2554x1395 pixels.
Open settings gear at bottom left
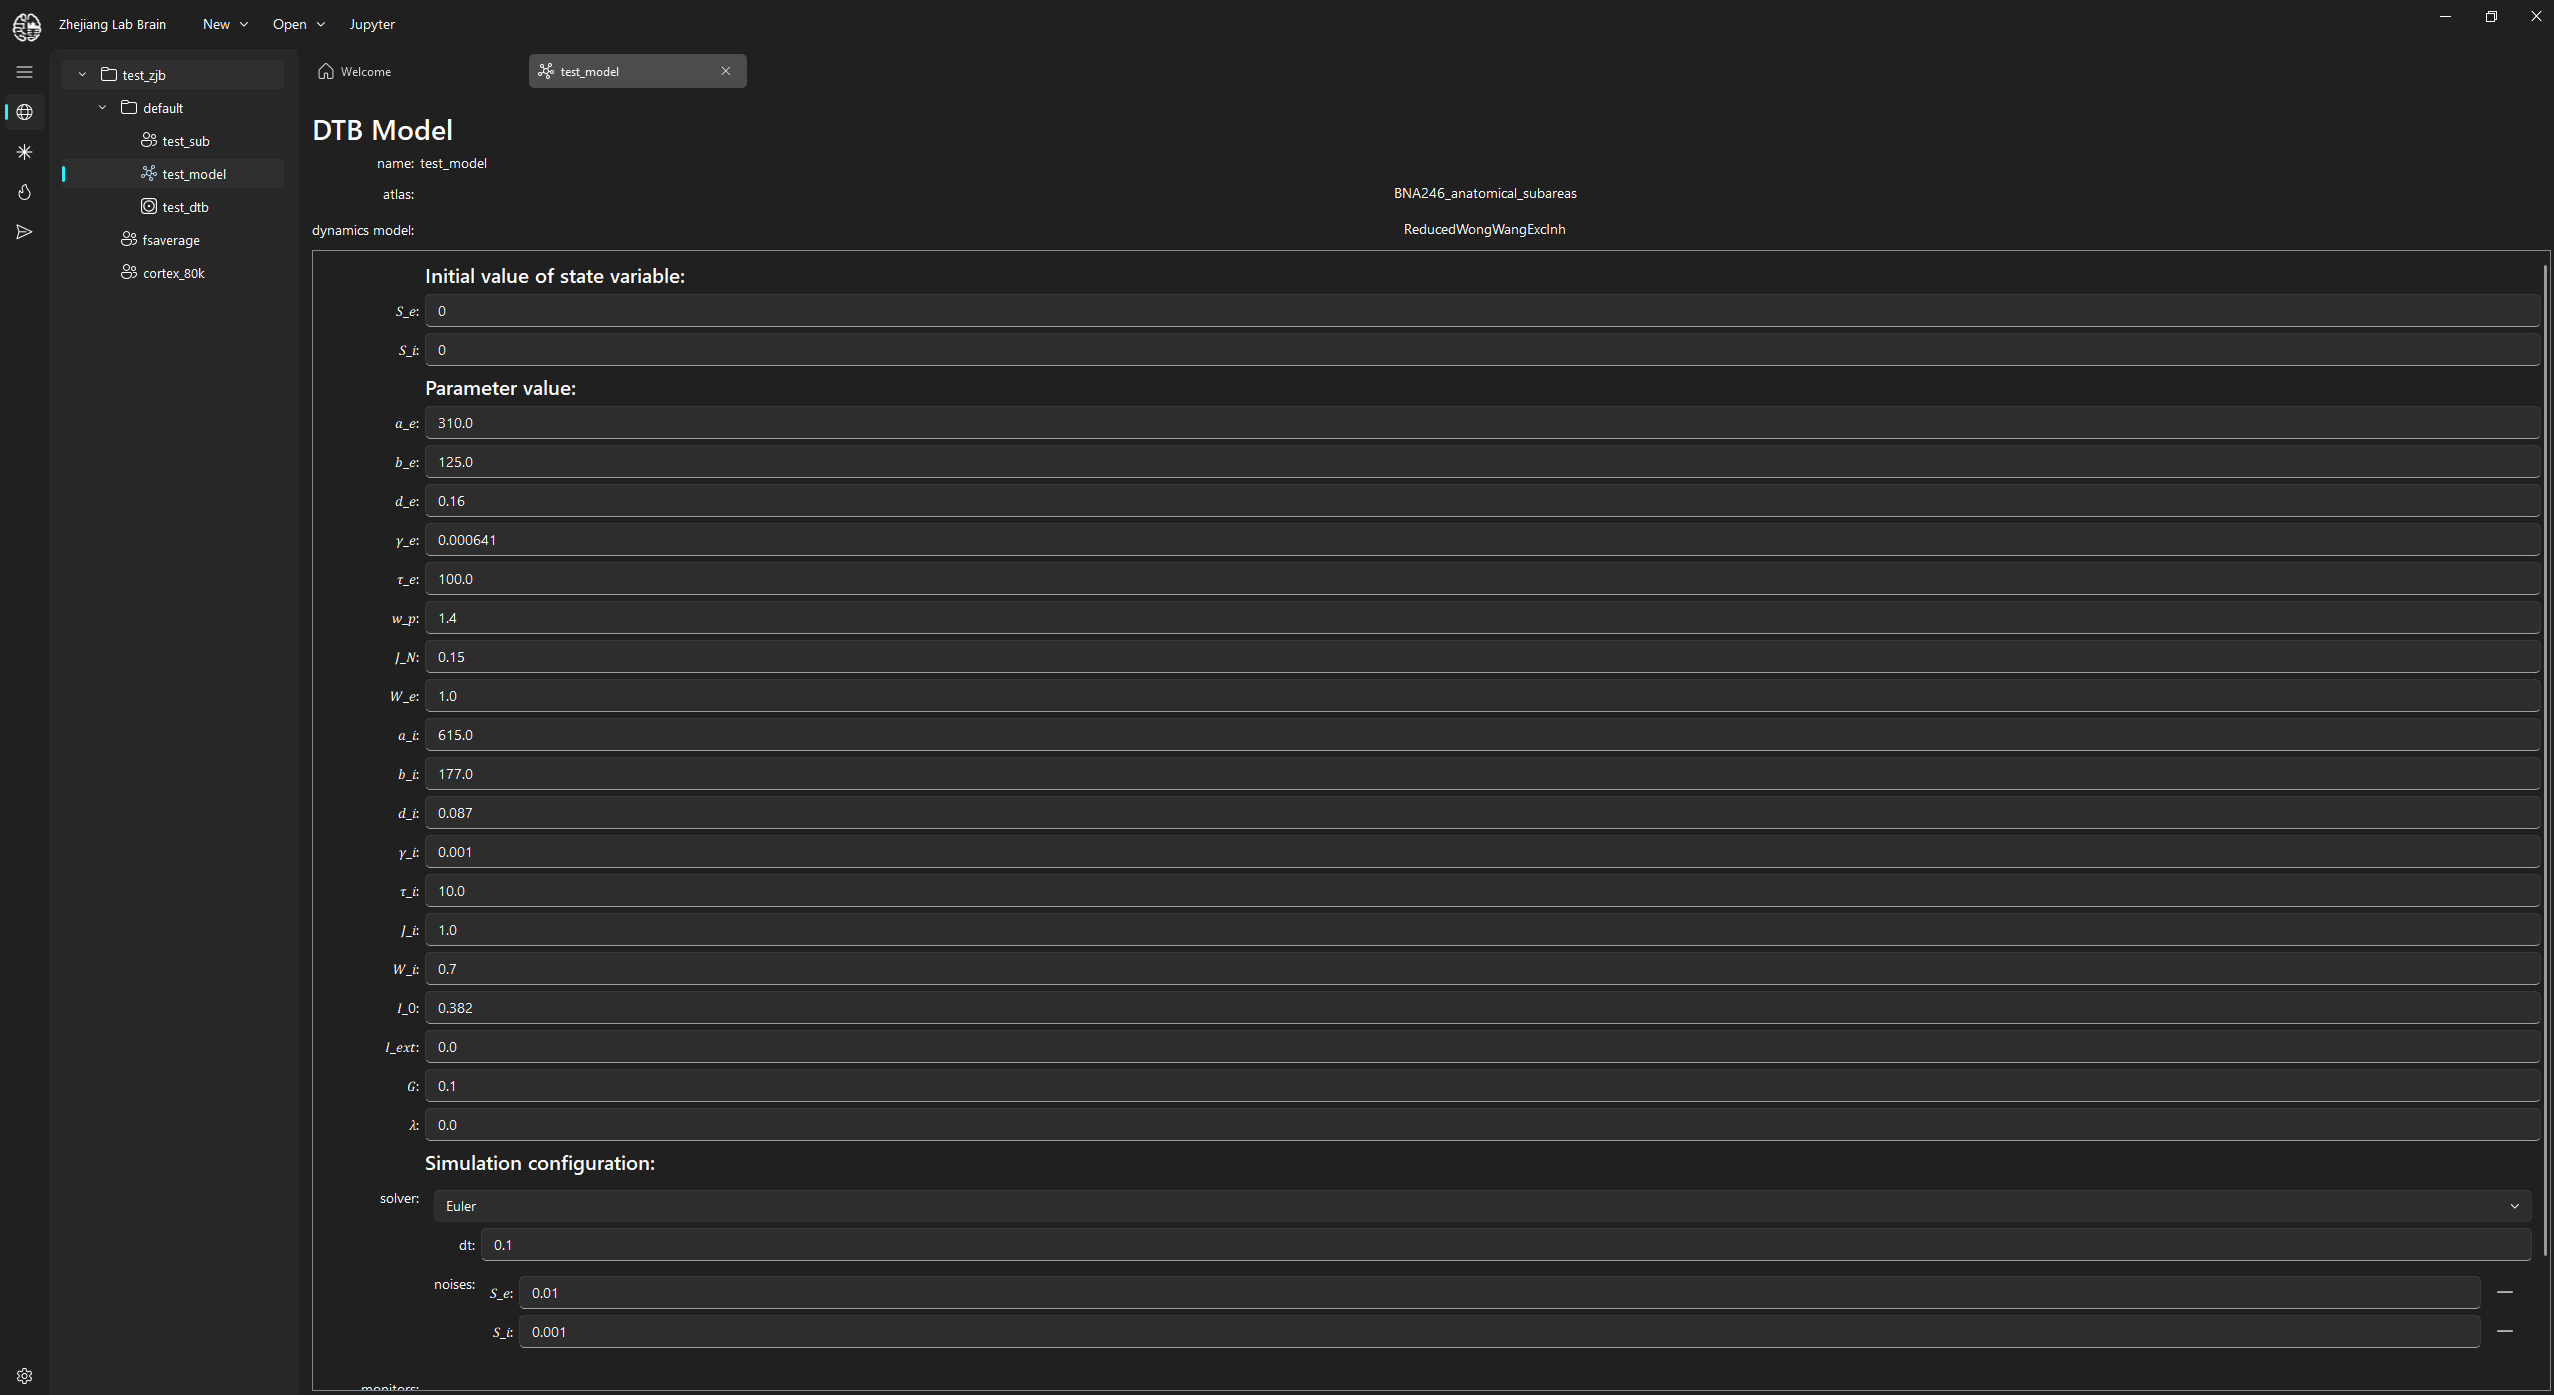point(24,1376)
